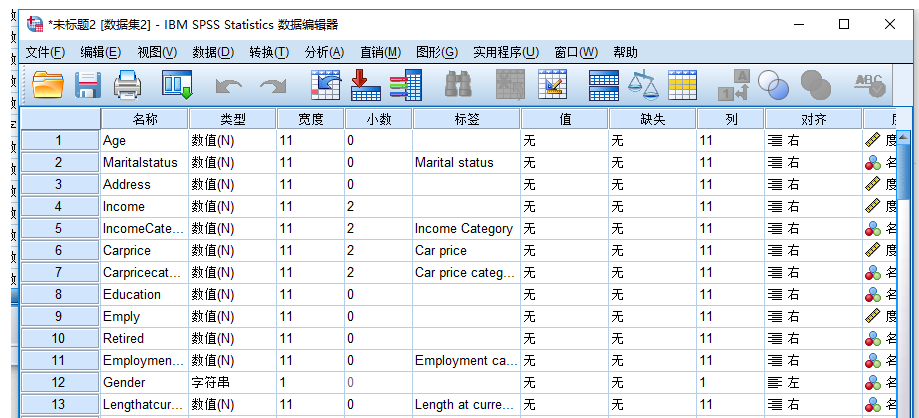Select row number 1 header
The width and height of the screenshot is (919, 418).
click(x=60, y=140)
